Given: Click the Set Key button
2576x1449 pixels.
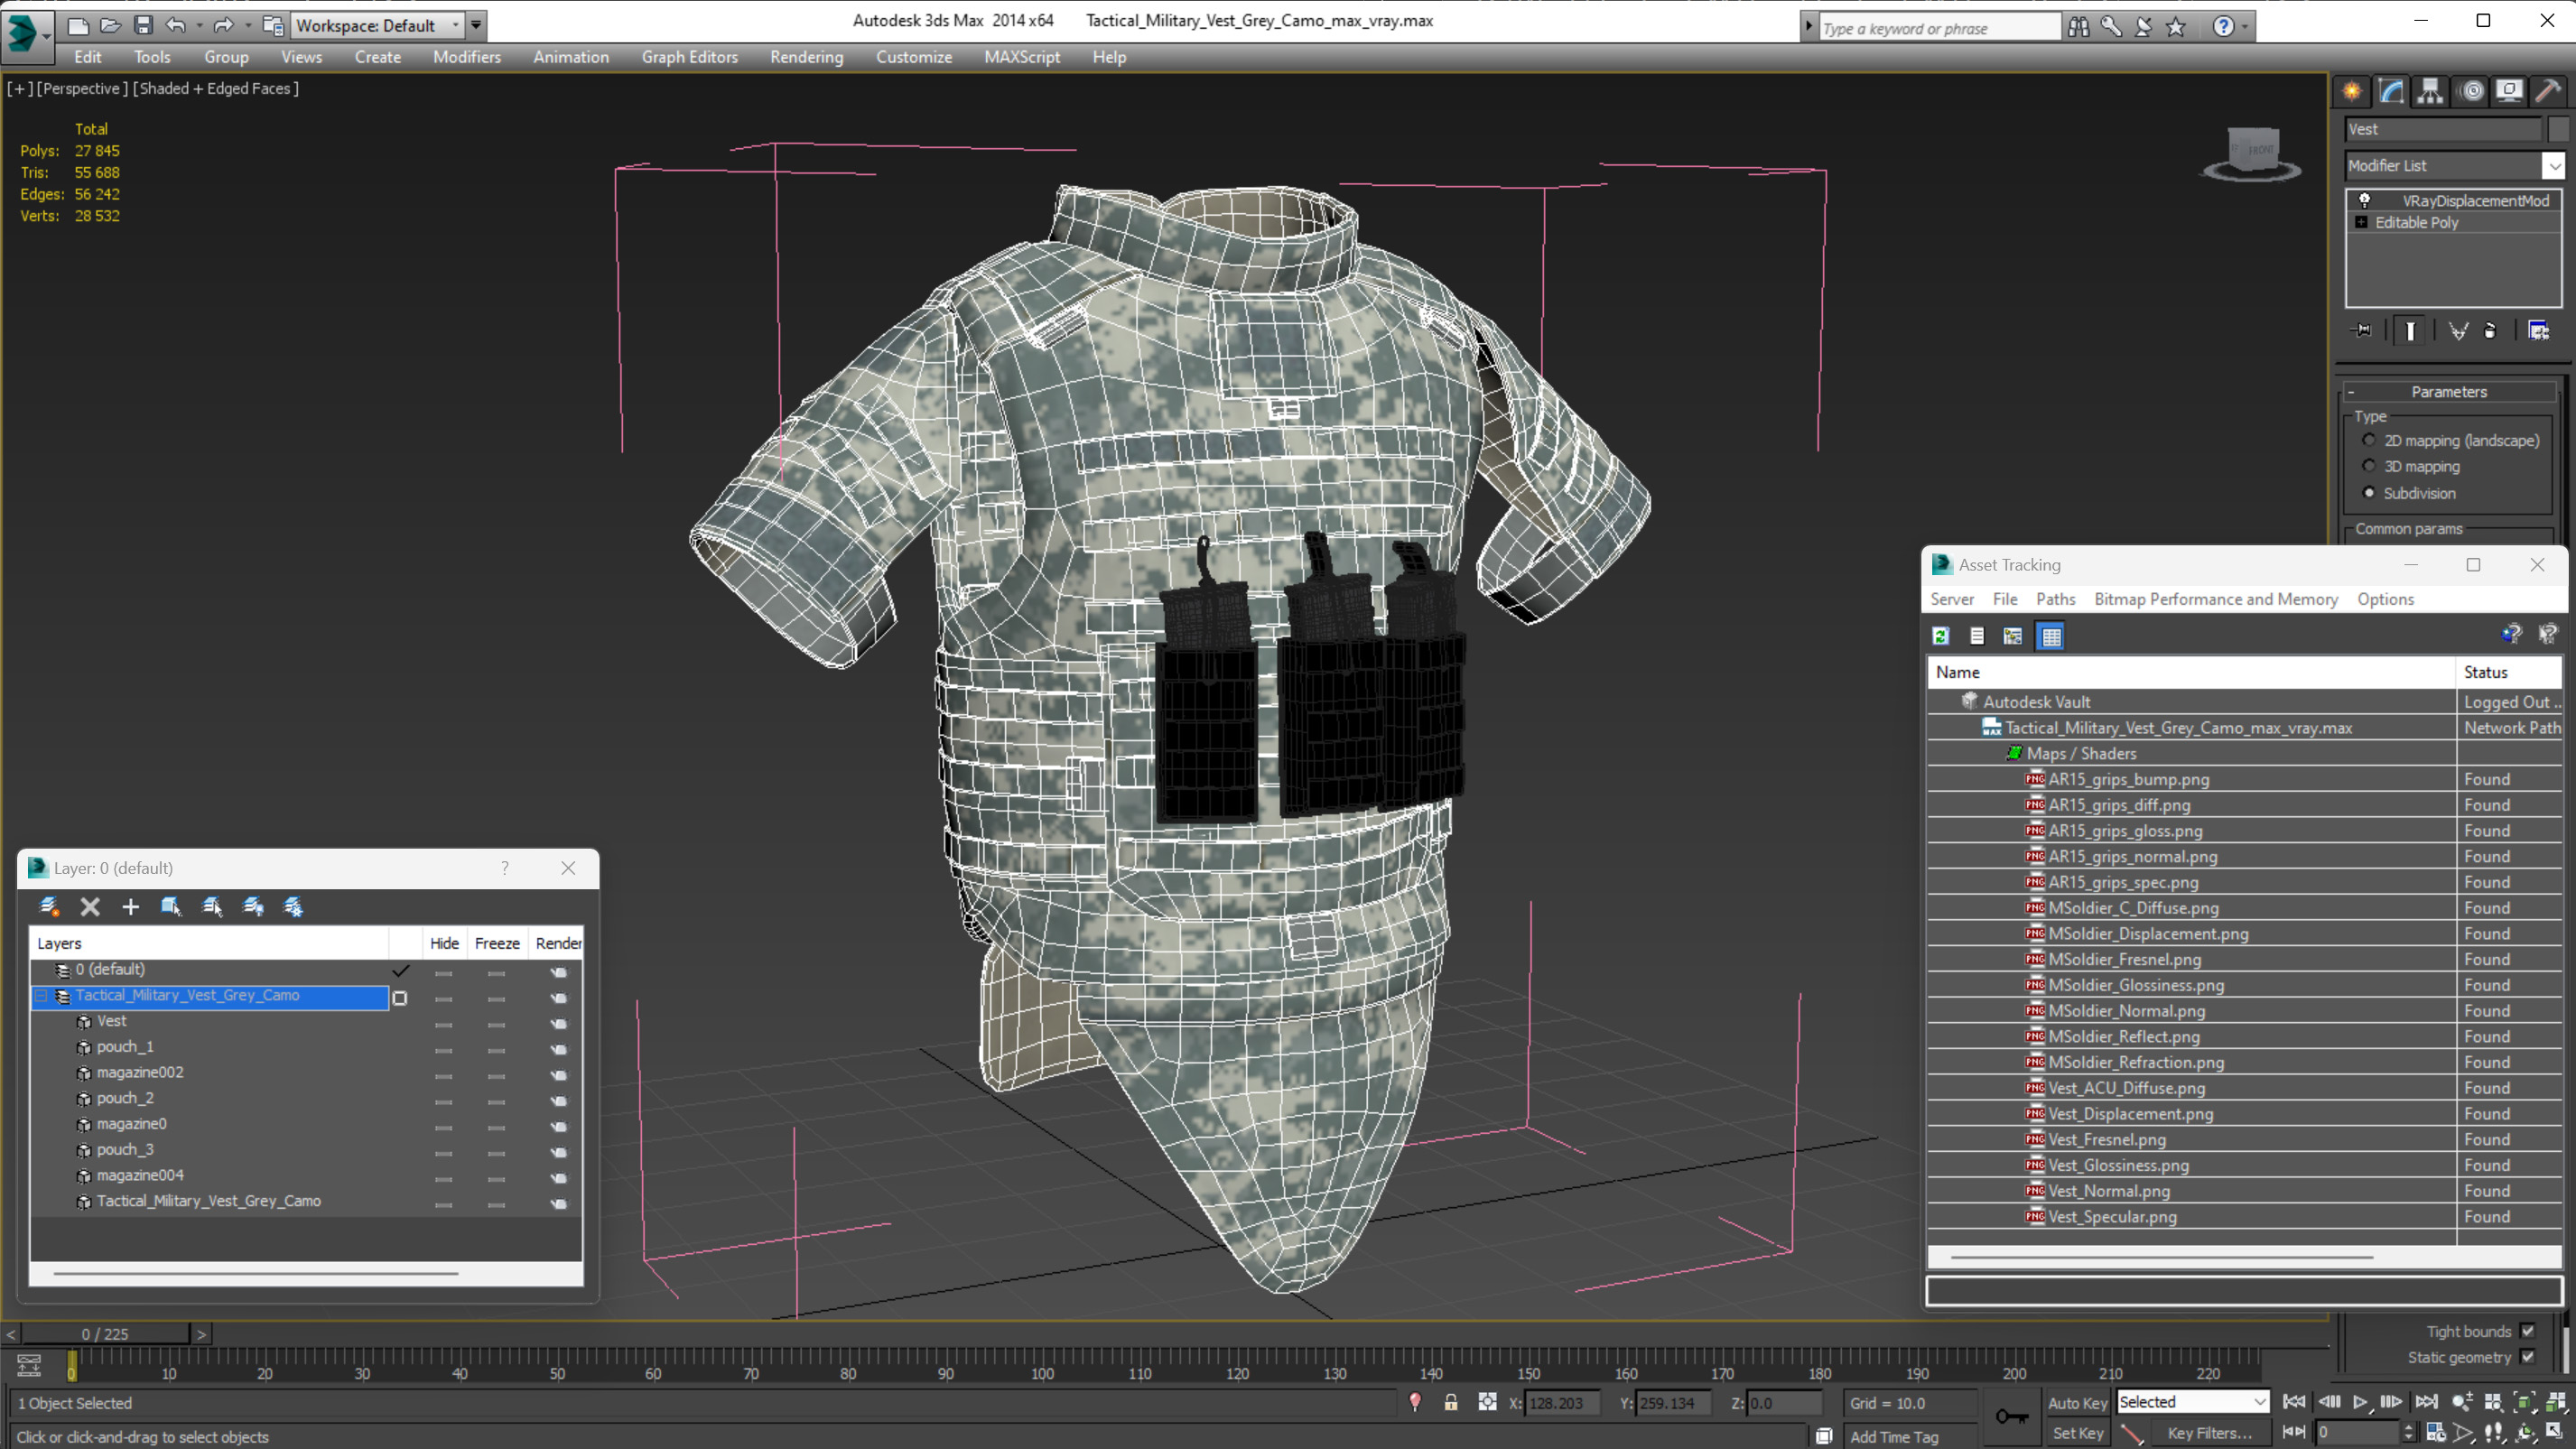Looking at the screenshot, I should point(2077,1433).
